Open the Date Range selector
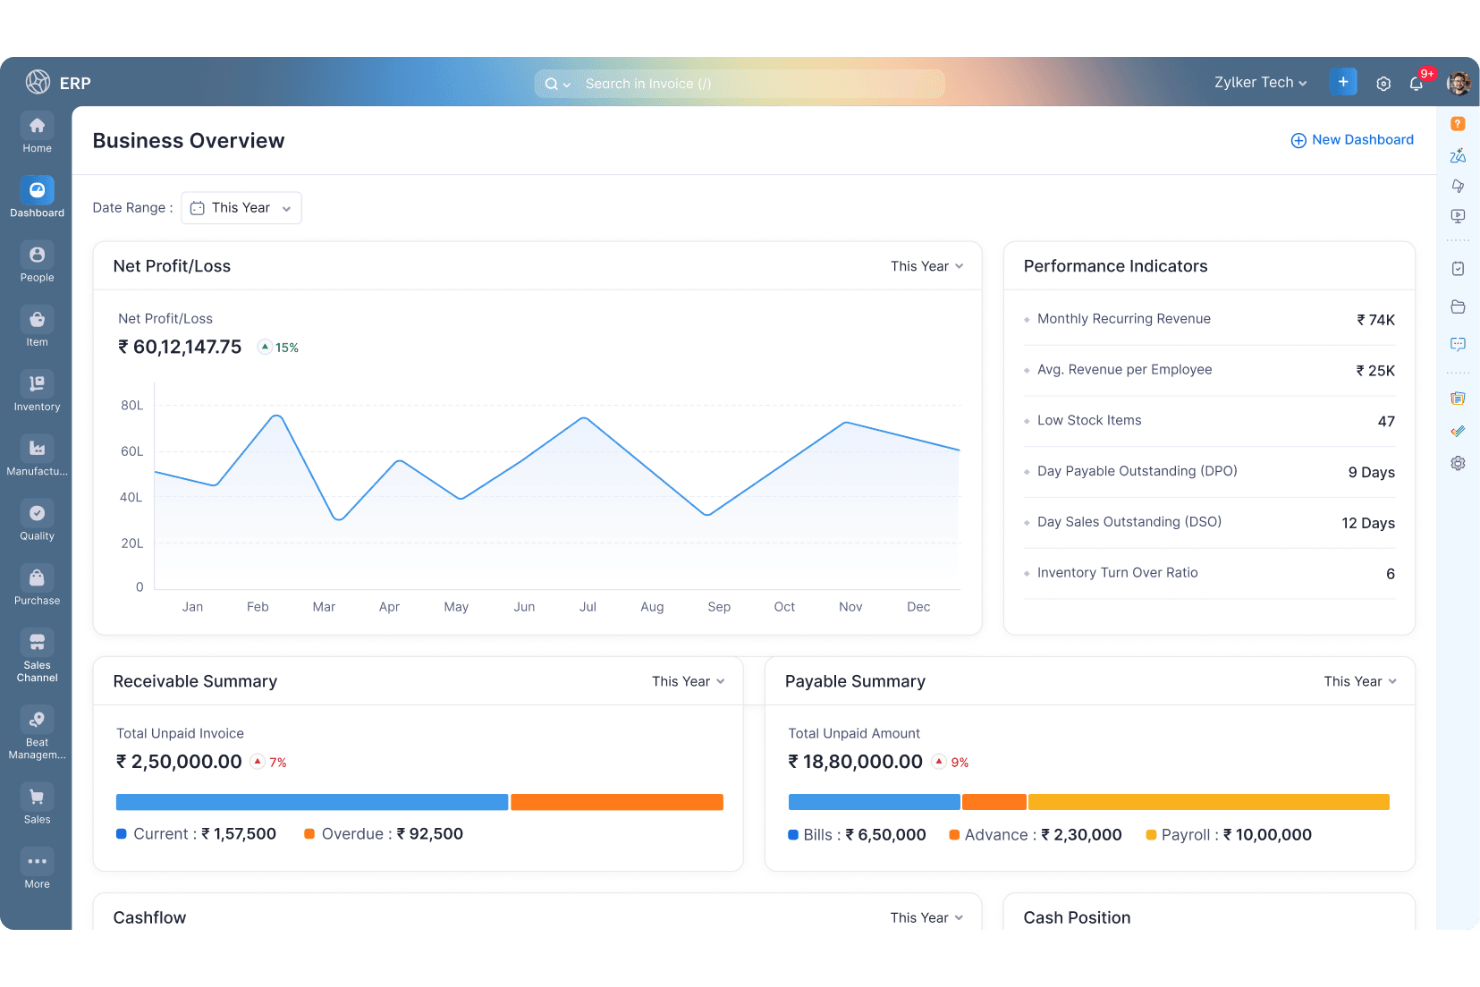Image resolution: width=1480 pixels, height=987 pixels. tap(240, 207)
